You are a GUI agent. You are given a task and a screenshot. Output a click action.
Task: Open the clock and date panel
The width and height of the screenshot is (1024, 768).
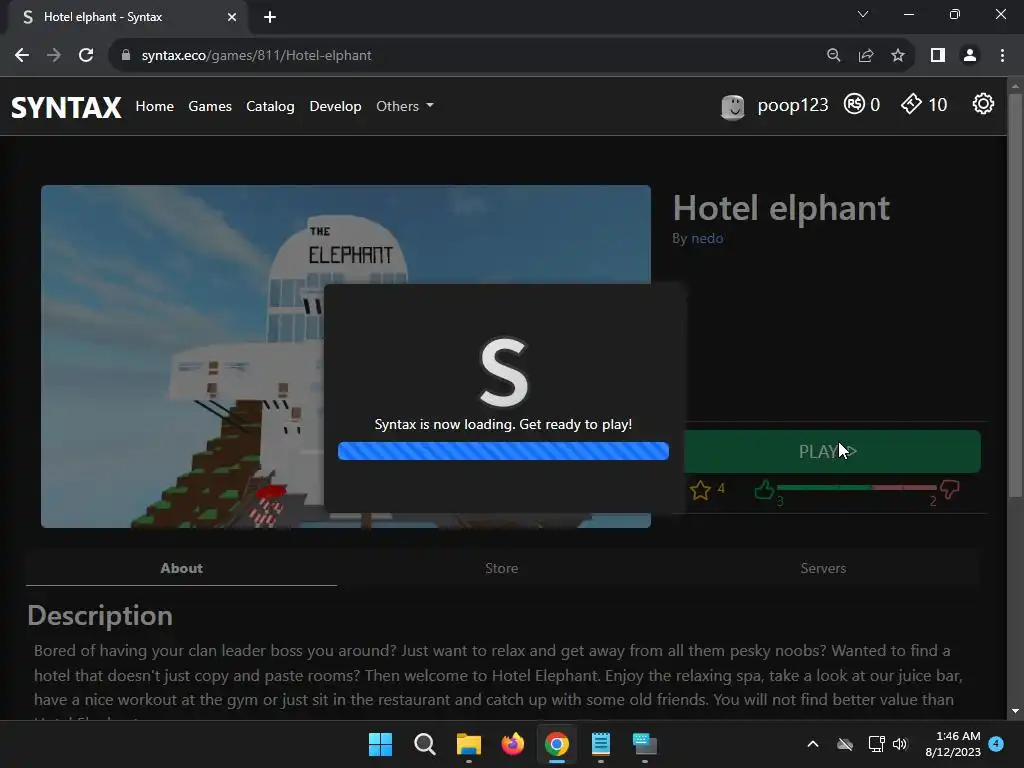[953, 744]
